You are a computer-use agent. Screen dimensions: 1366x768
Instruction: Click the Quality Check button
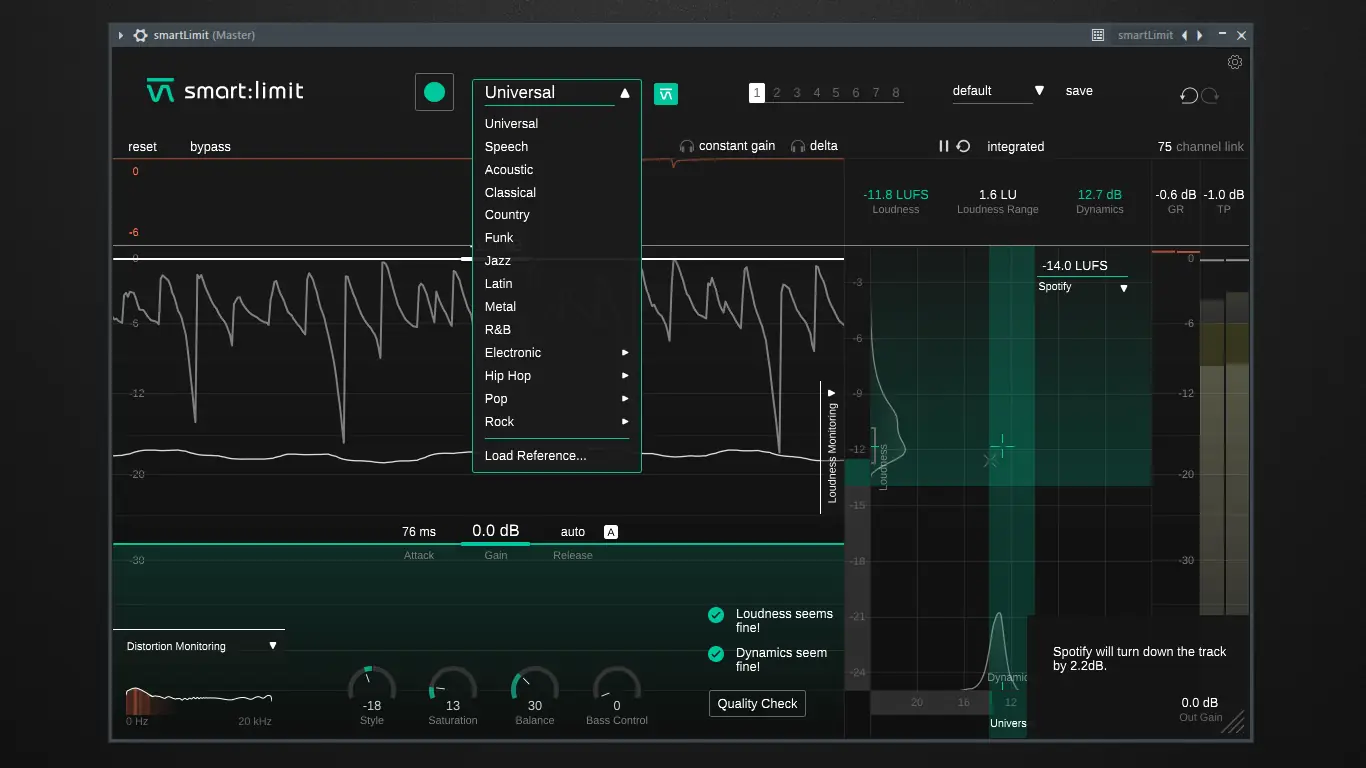pos(757,704)
